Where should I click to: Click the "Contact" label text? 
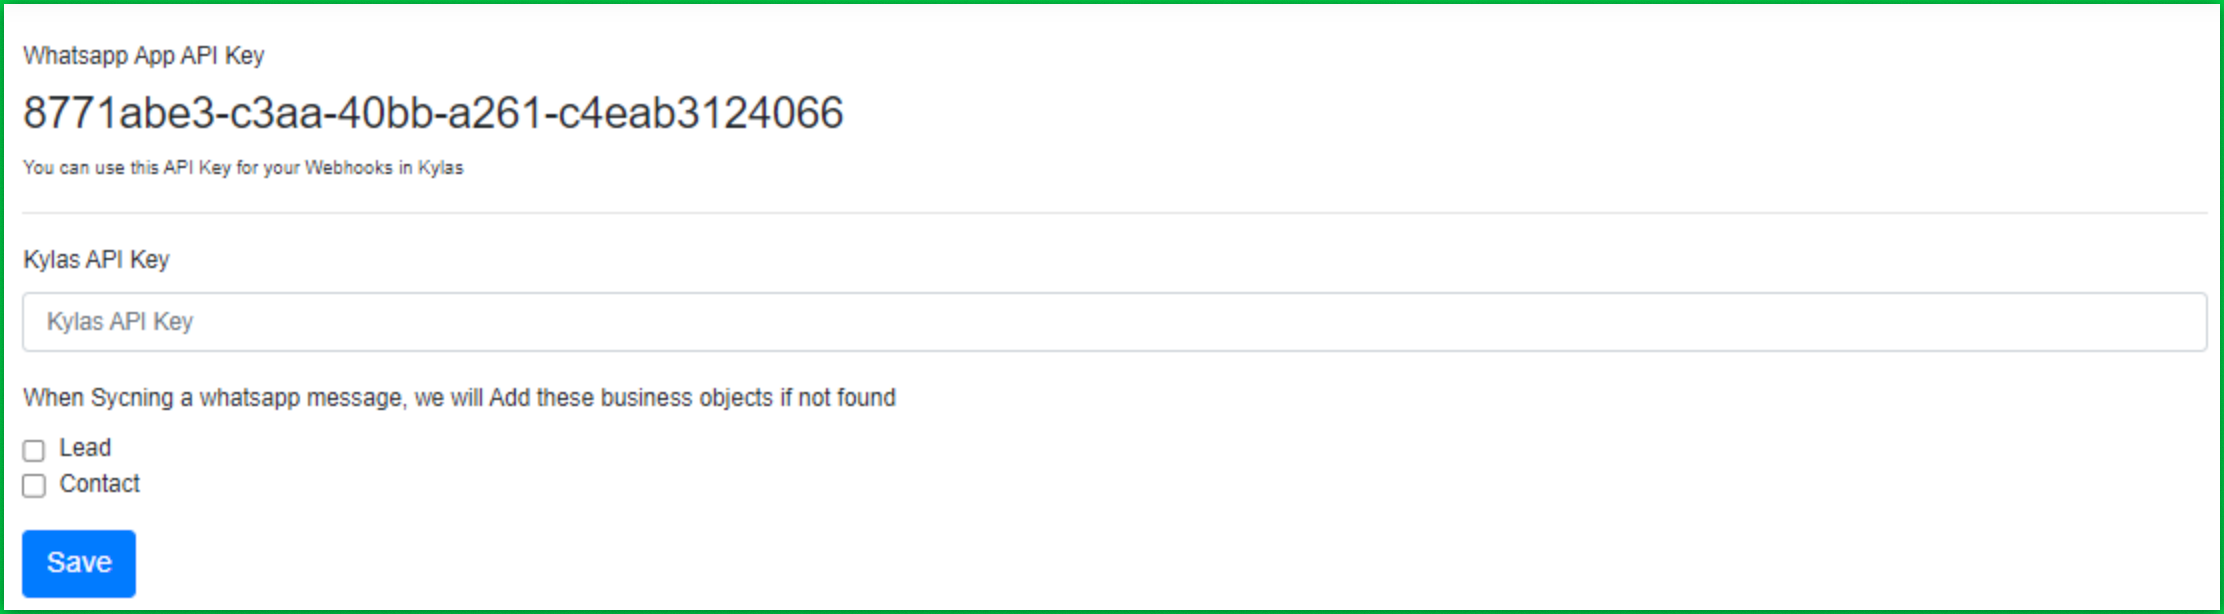(99, 484)
